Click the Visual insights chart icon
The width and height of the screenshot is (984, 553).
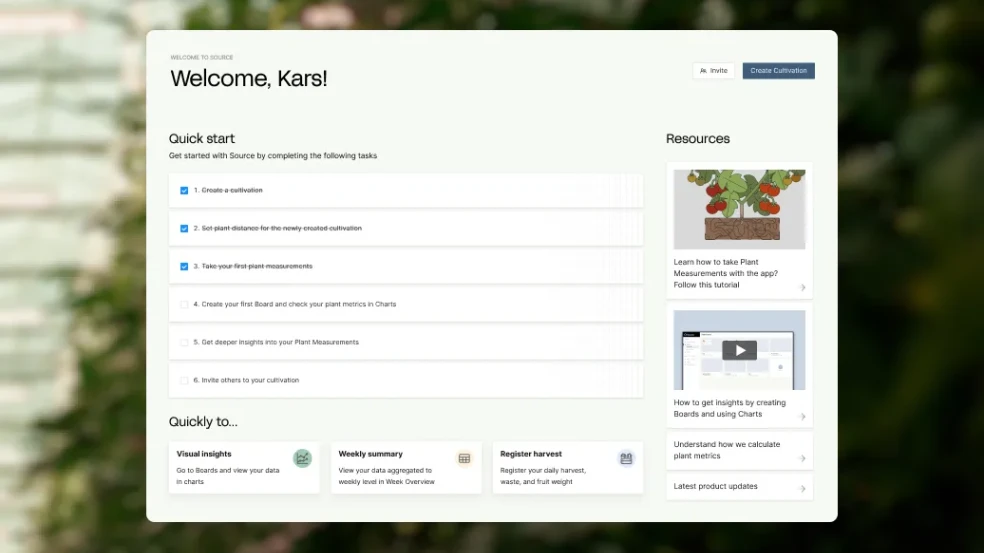tap(302, 458)
